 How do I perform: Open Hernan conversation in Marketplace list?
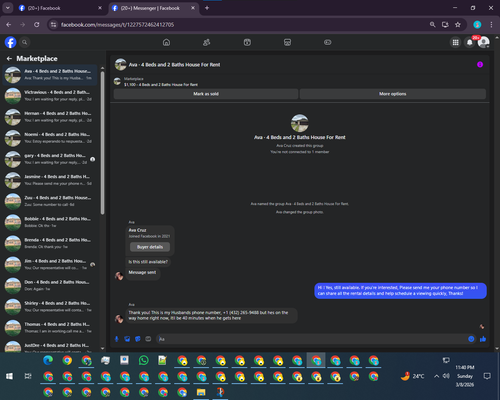(50, 117)
